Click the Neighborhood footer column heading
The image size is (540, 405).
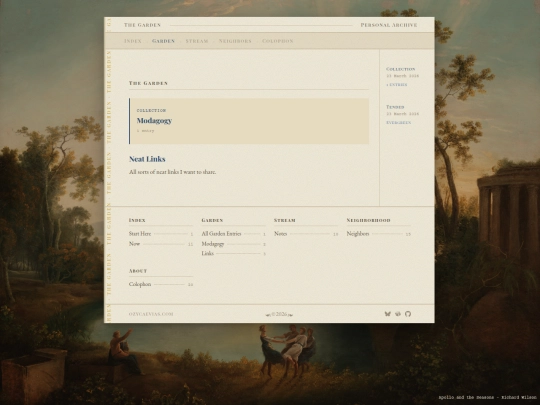pos(368,220)
